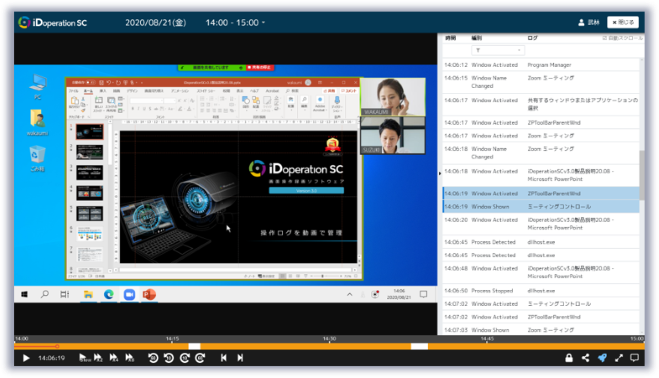Click the 時間 column header in log panel
Screen dimensions: 659x378
point(451,38)
